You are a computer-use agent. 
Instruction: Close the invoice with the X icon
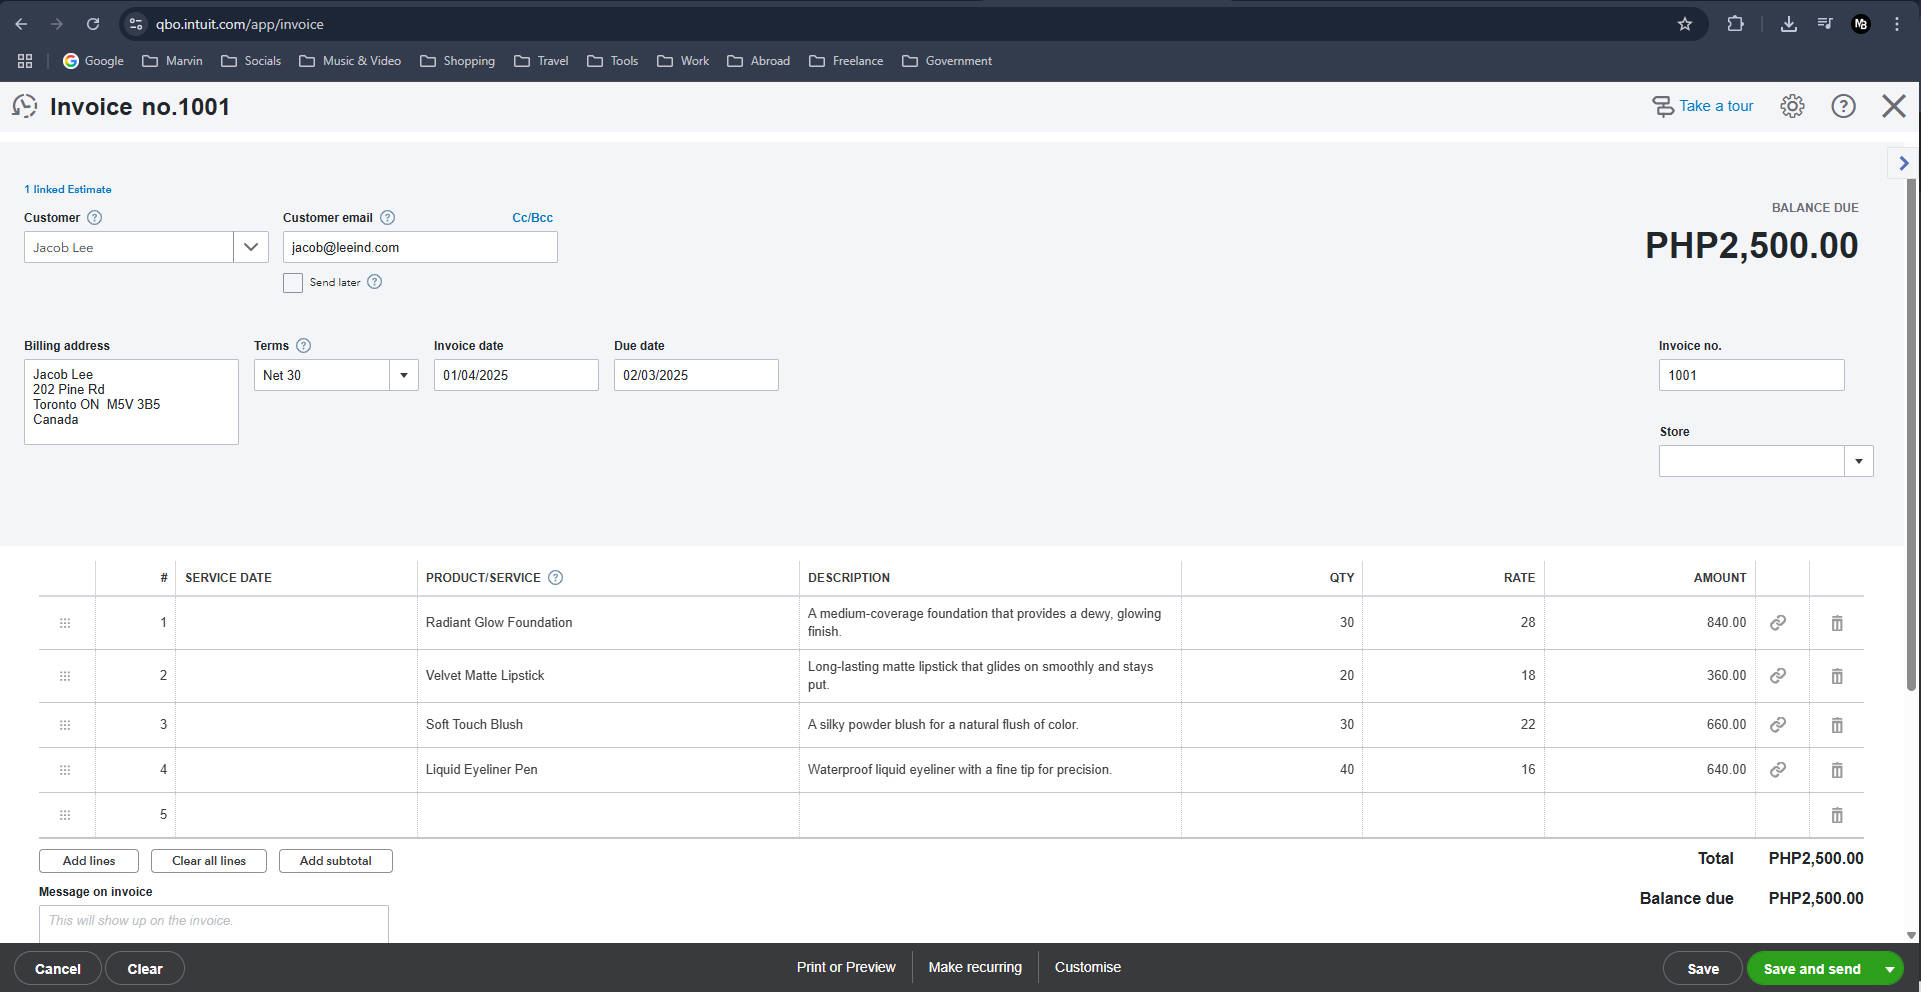(x=1894, y=106)
